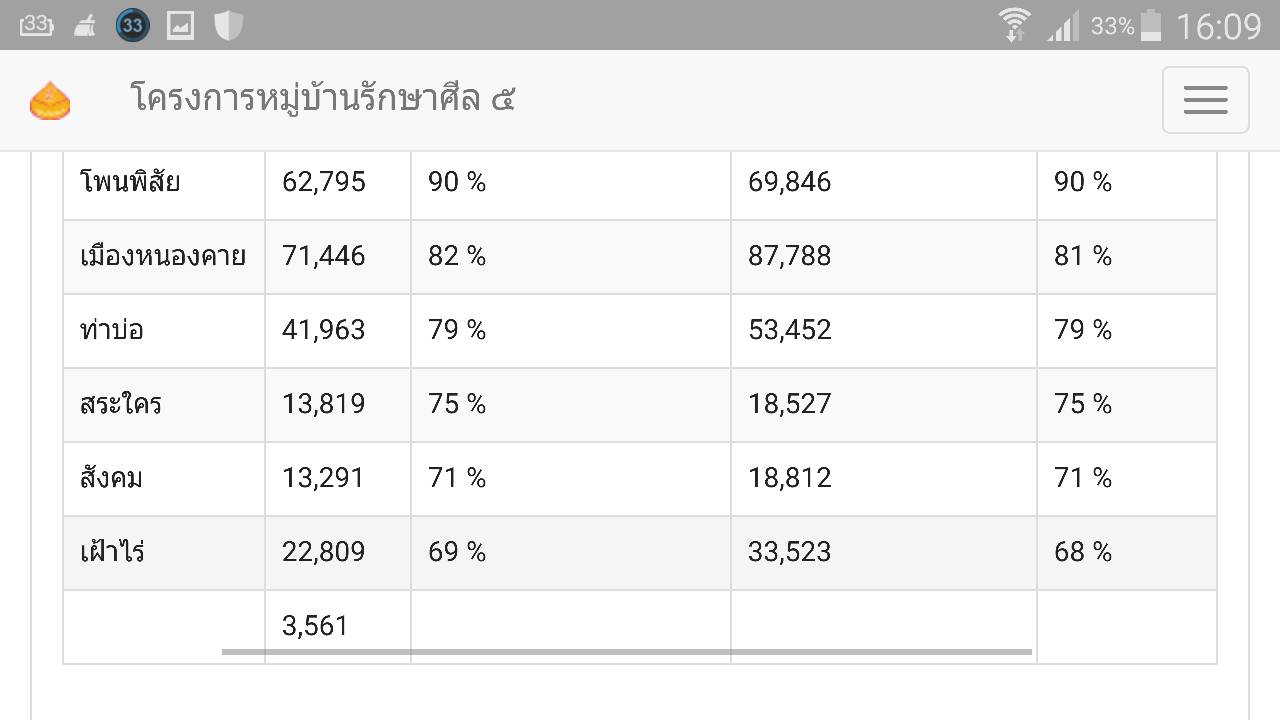
Task: Select the โพนพิสัย row name cell
Action: (164, 183)
